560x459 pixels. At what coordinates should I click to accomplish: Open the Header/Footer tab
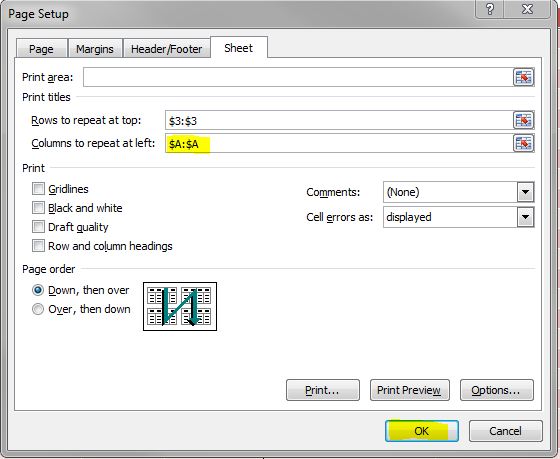[166, 49]
